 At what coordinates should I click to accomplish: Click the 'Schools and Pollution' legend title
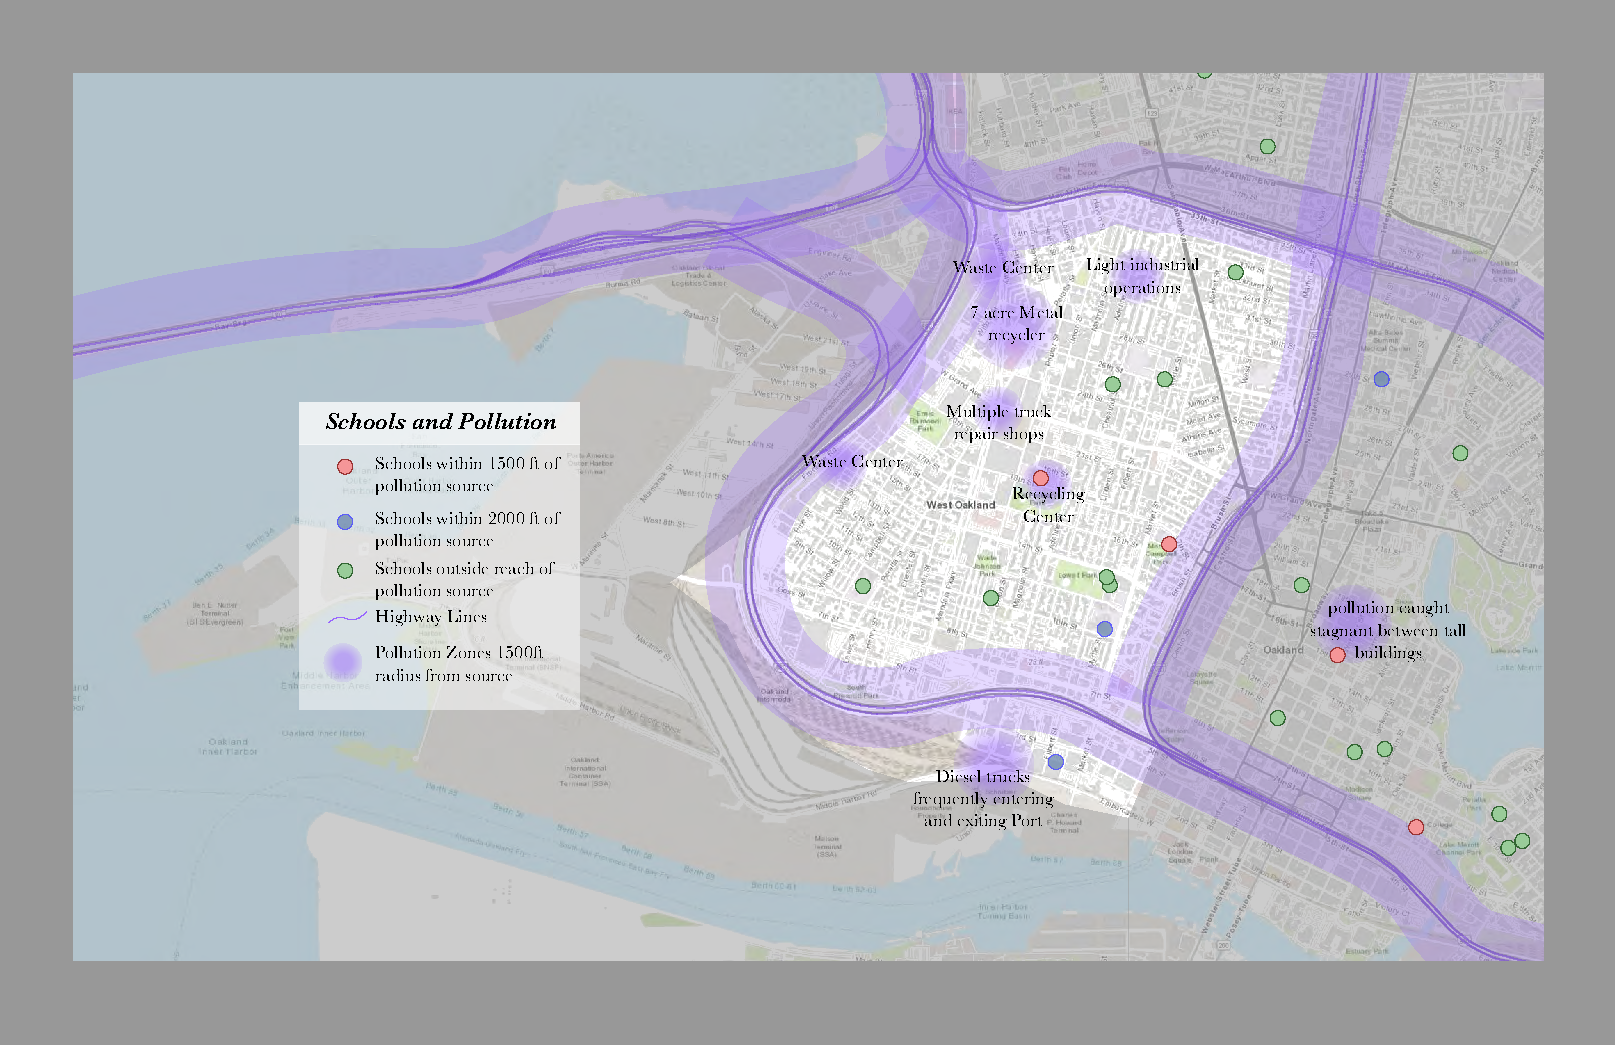(440, 422)
